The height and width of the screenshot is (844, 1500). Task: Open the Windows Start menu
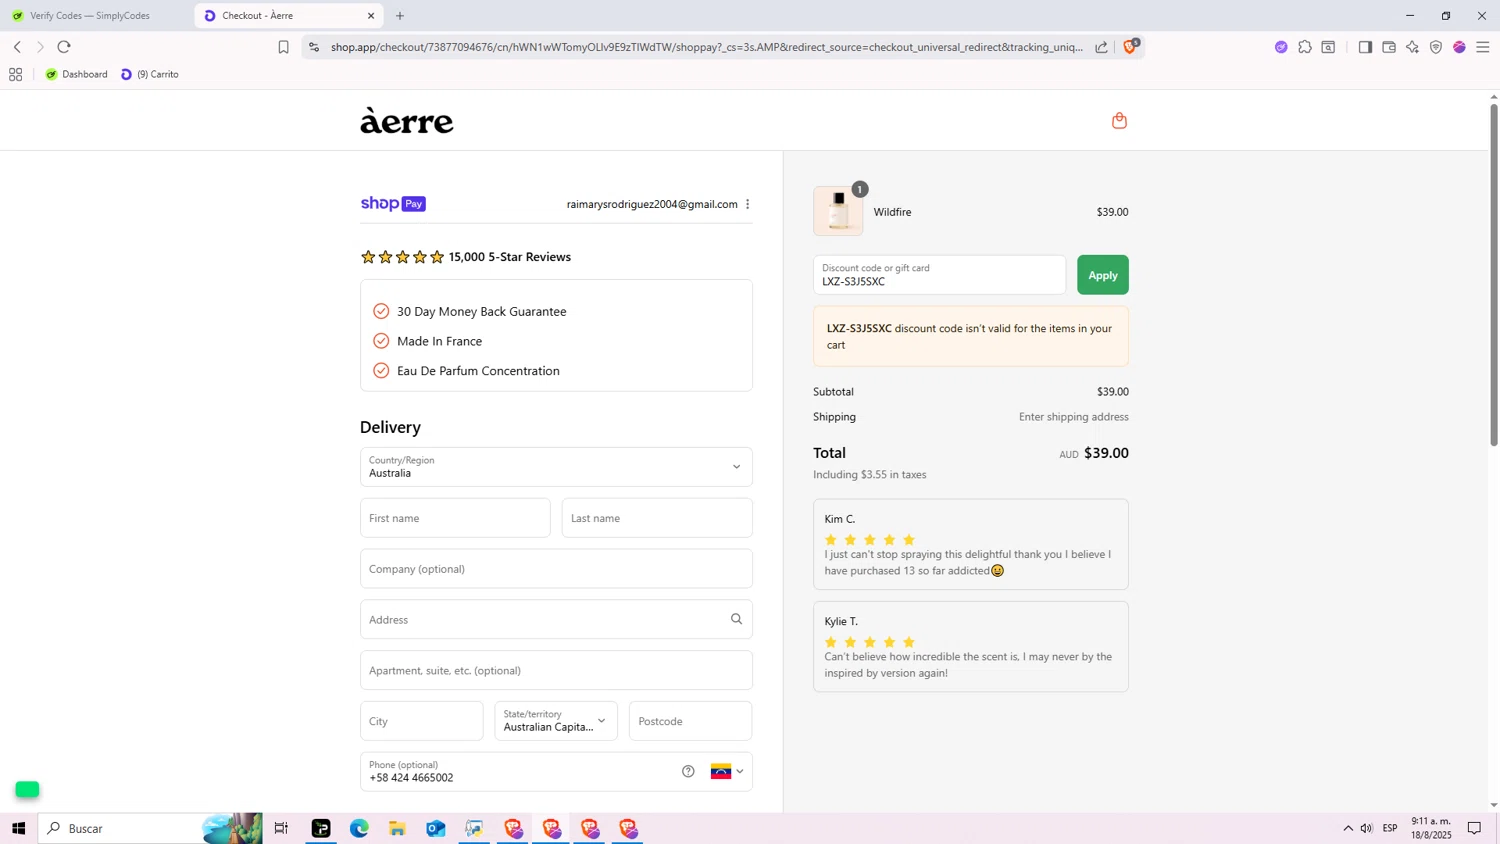[x=18, y=828]
